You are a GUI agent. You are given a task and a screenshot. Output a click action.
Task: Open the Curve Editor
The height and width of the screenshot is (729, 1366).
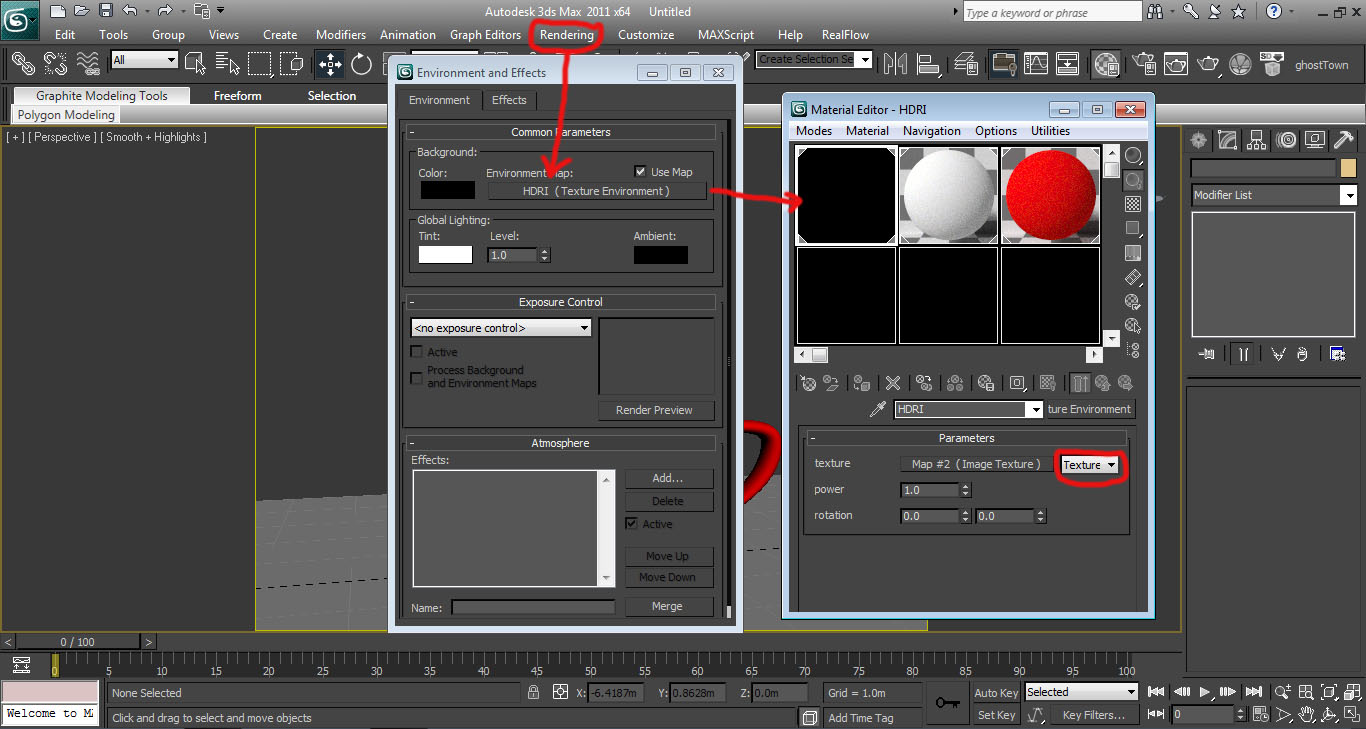pyautogui.click(x=1035, y=64)
